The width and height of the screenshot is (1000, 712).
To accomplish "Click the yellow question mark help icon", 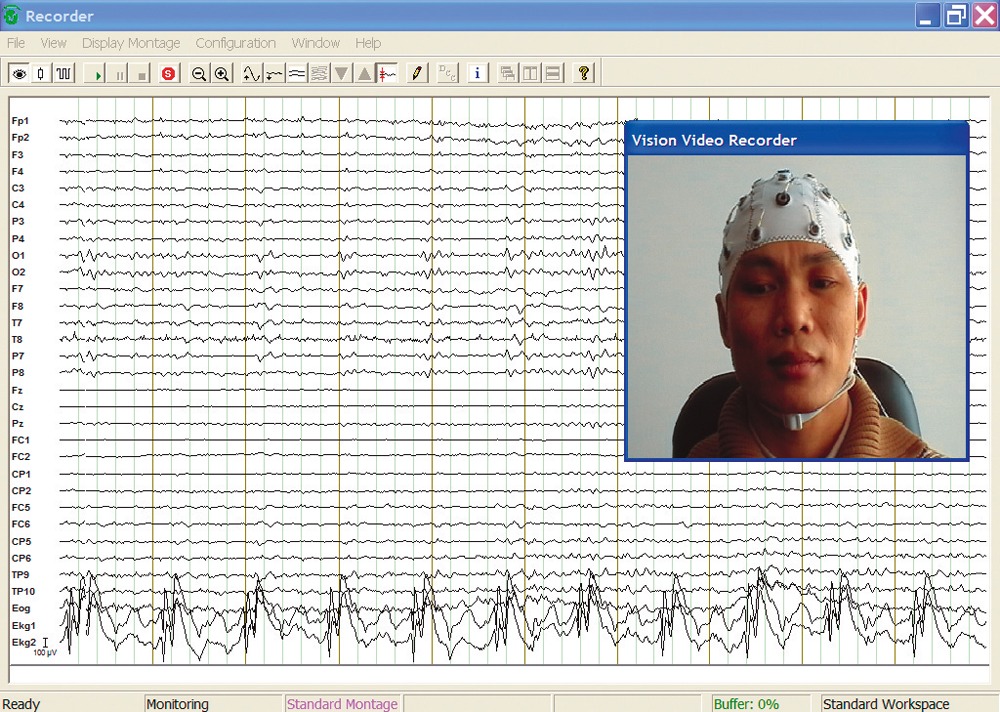I will coord(584,73).
